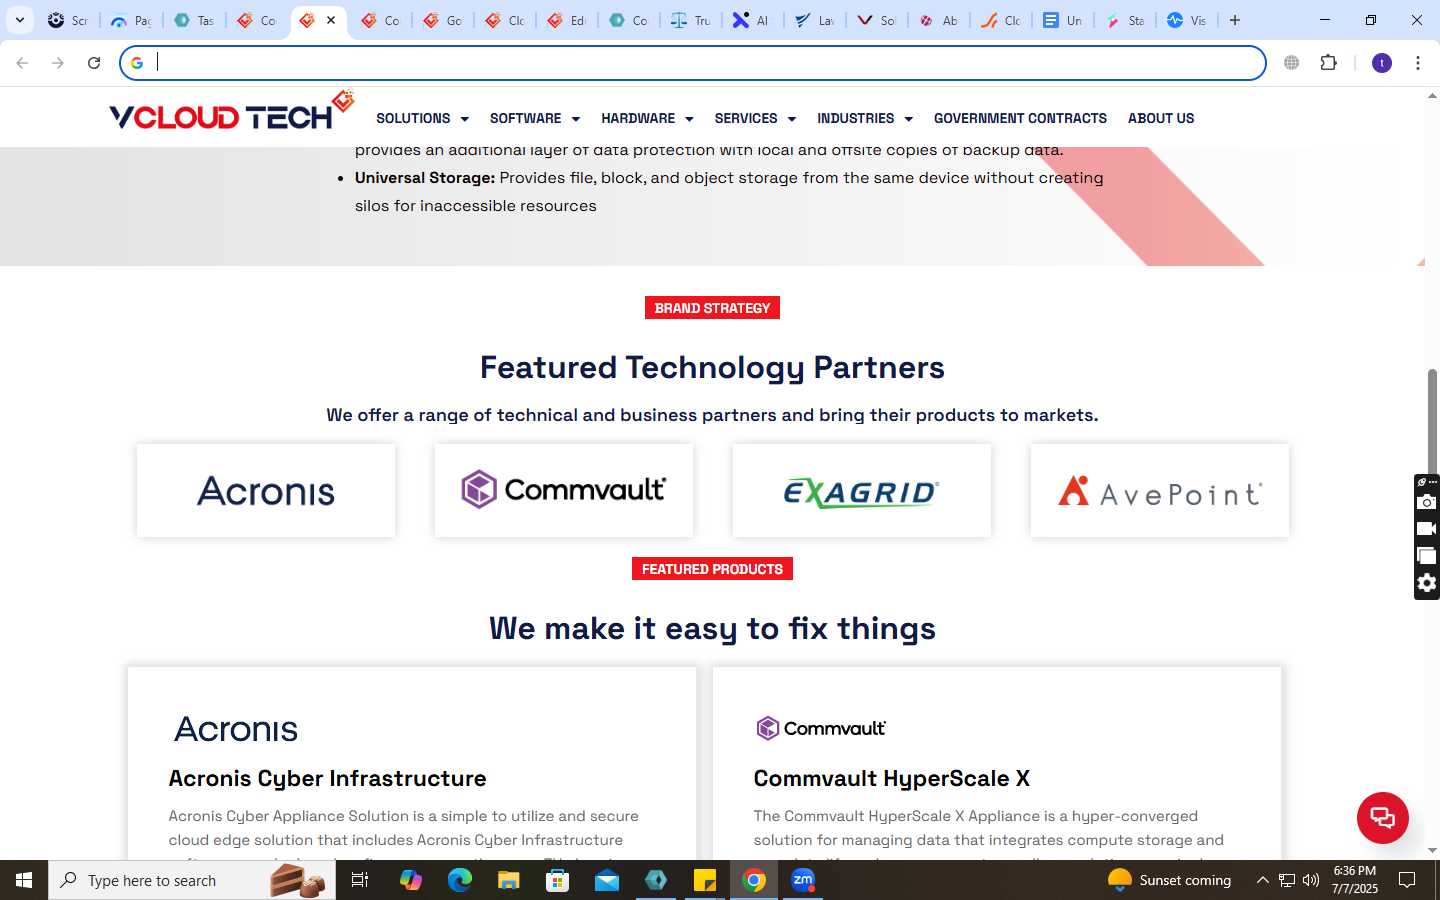The image size is (1440, 900).
Task: Click the Commvault partner card
Action: pos(564,491)
